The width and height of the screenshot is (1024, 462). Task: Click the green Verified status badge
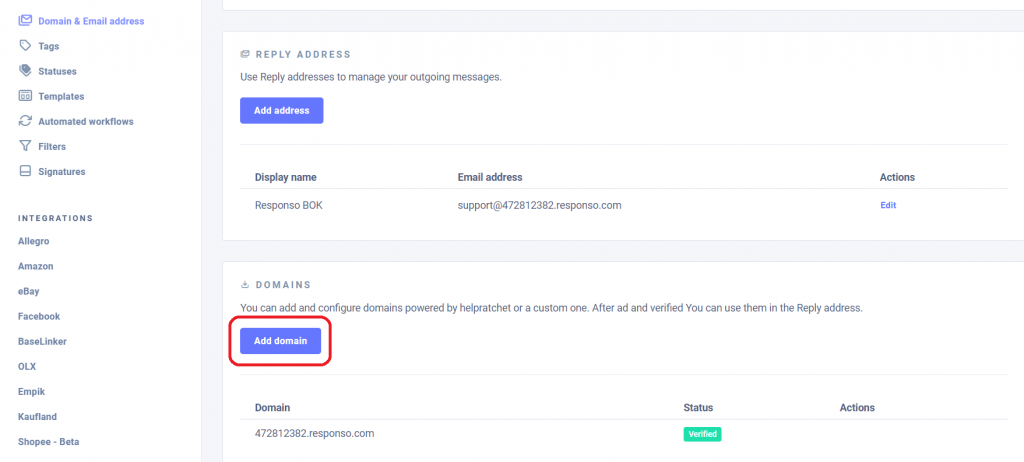702,434
